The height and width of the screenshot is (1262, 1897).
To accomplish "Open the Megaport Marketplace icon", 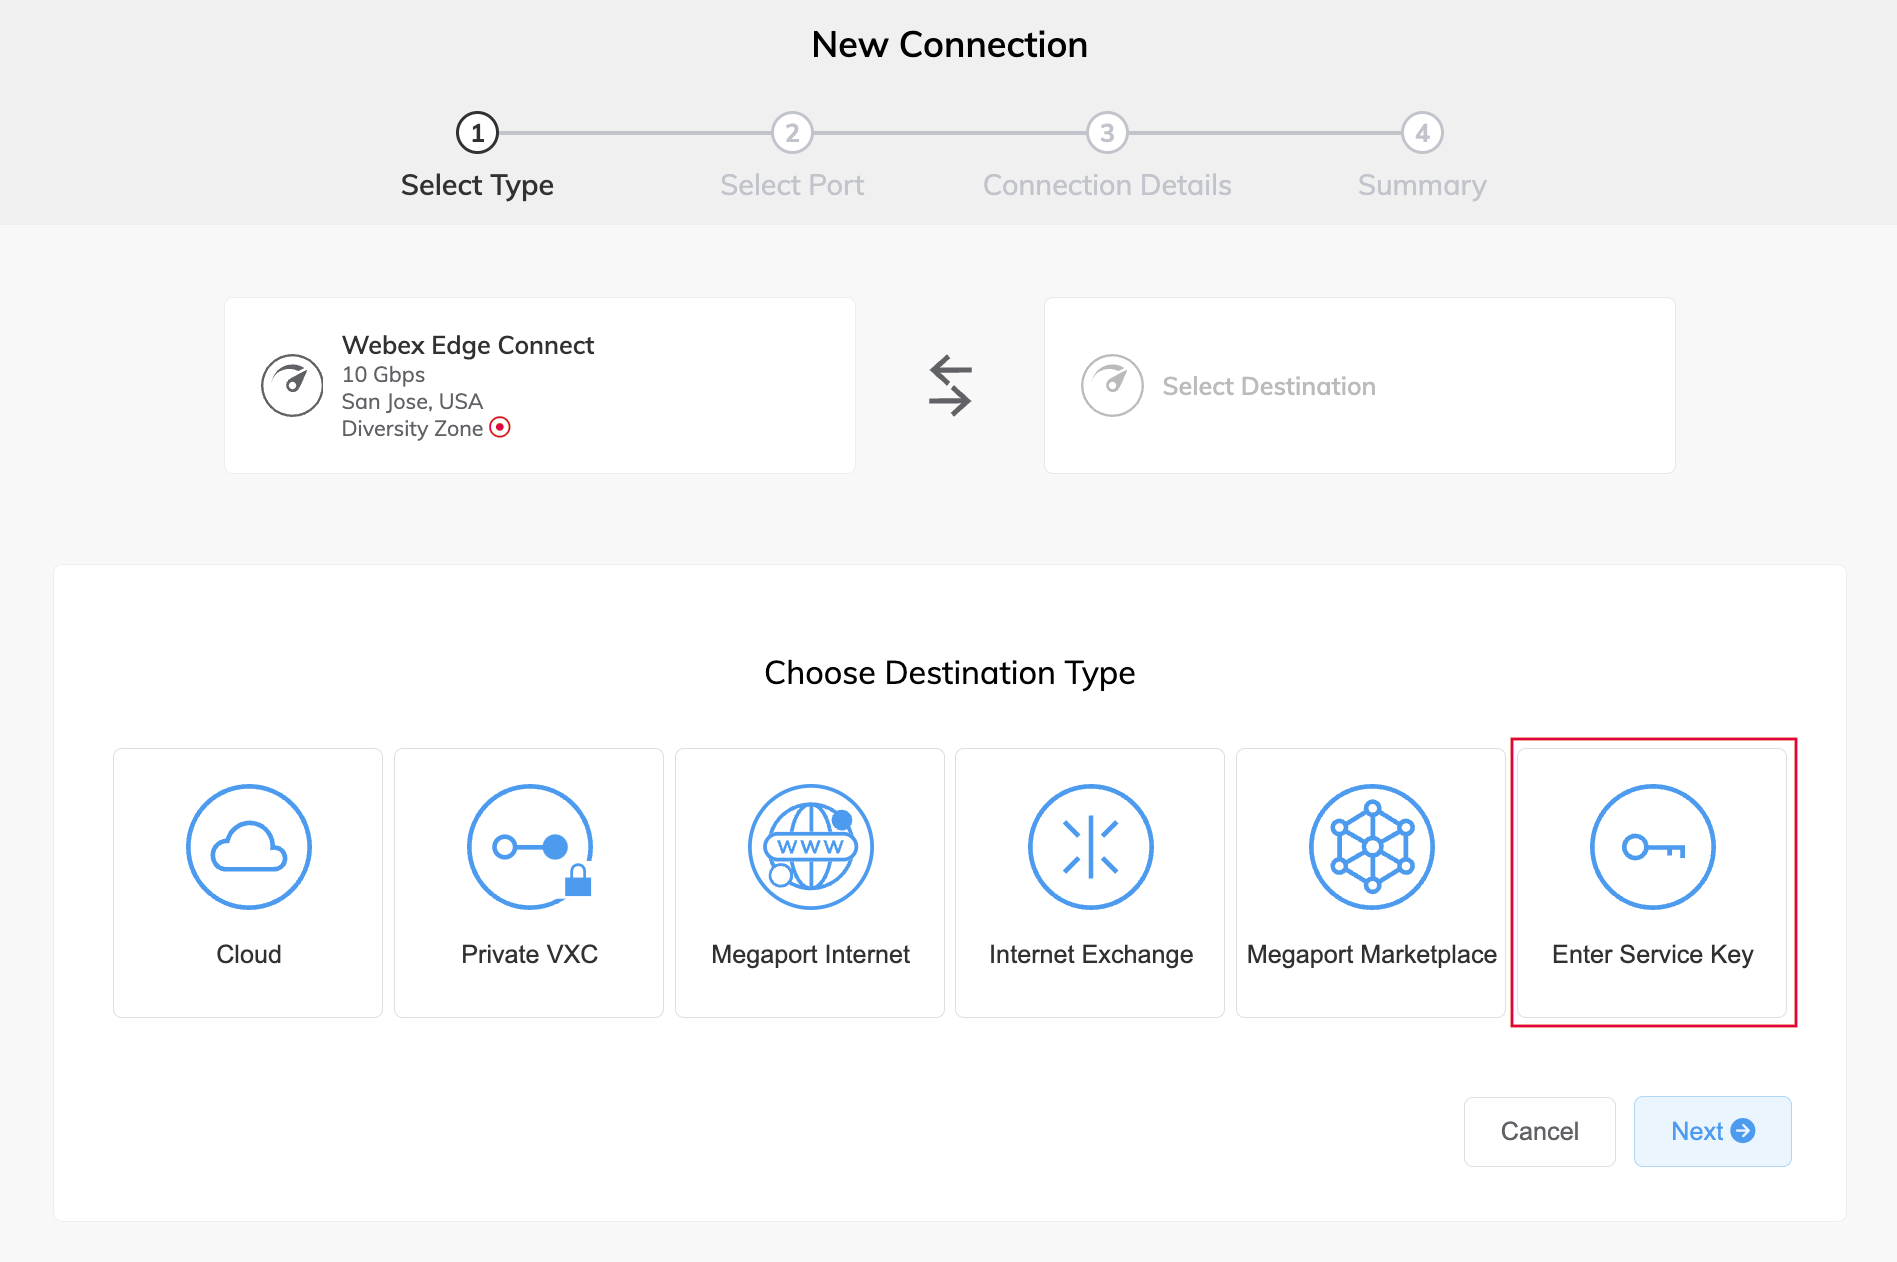I will [x=1371, y=847].
